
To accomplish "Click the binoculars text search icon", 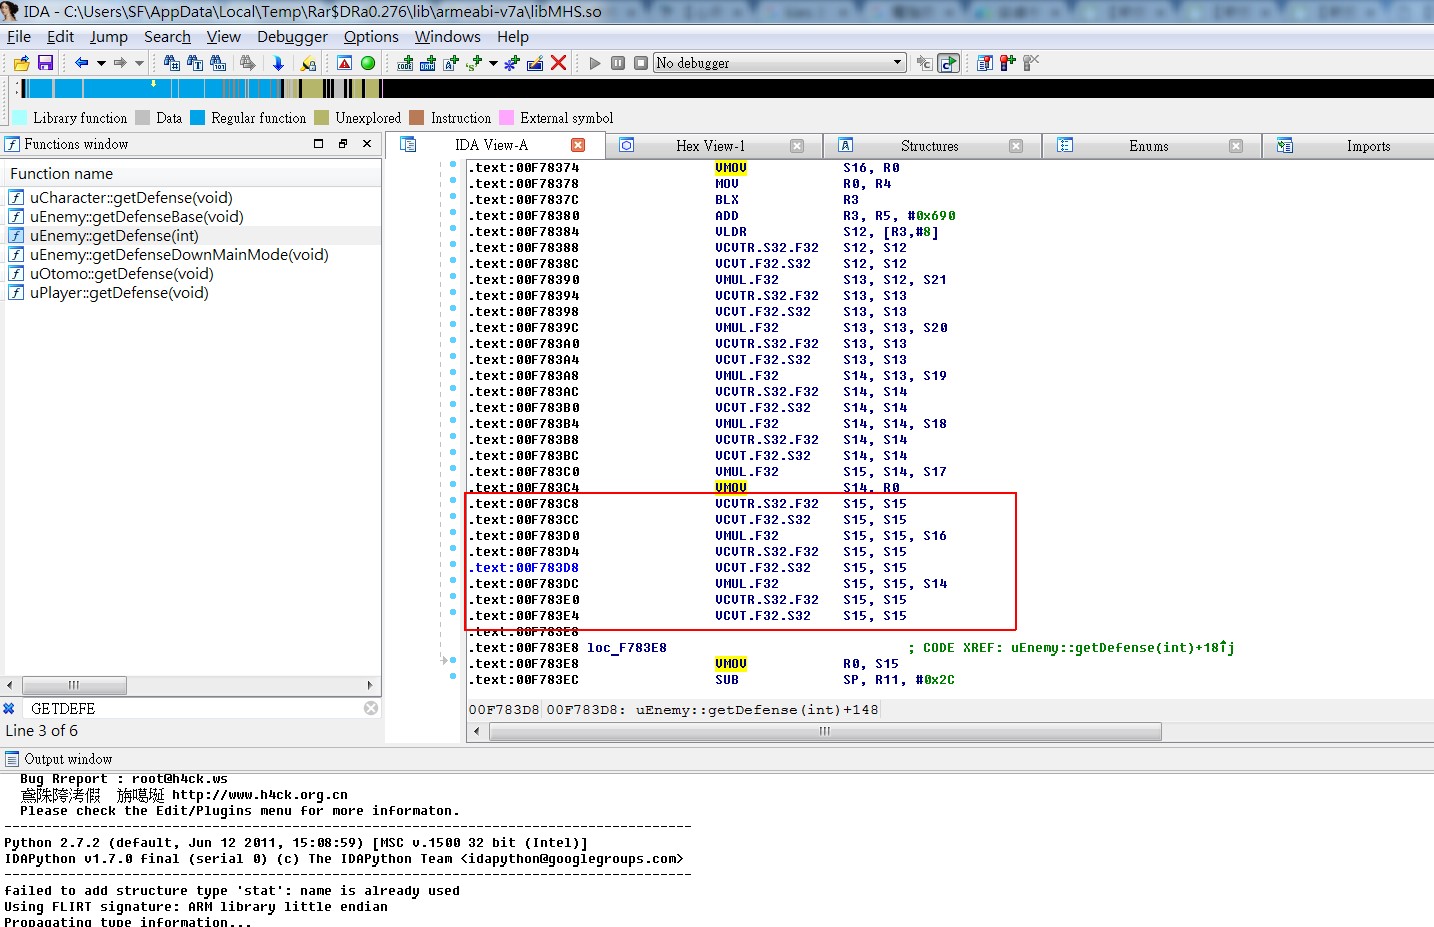I will click(195, 63).
